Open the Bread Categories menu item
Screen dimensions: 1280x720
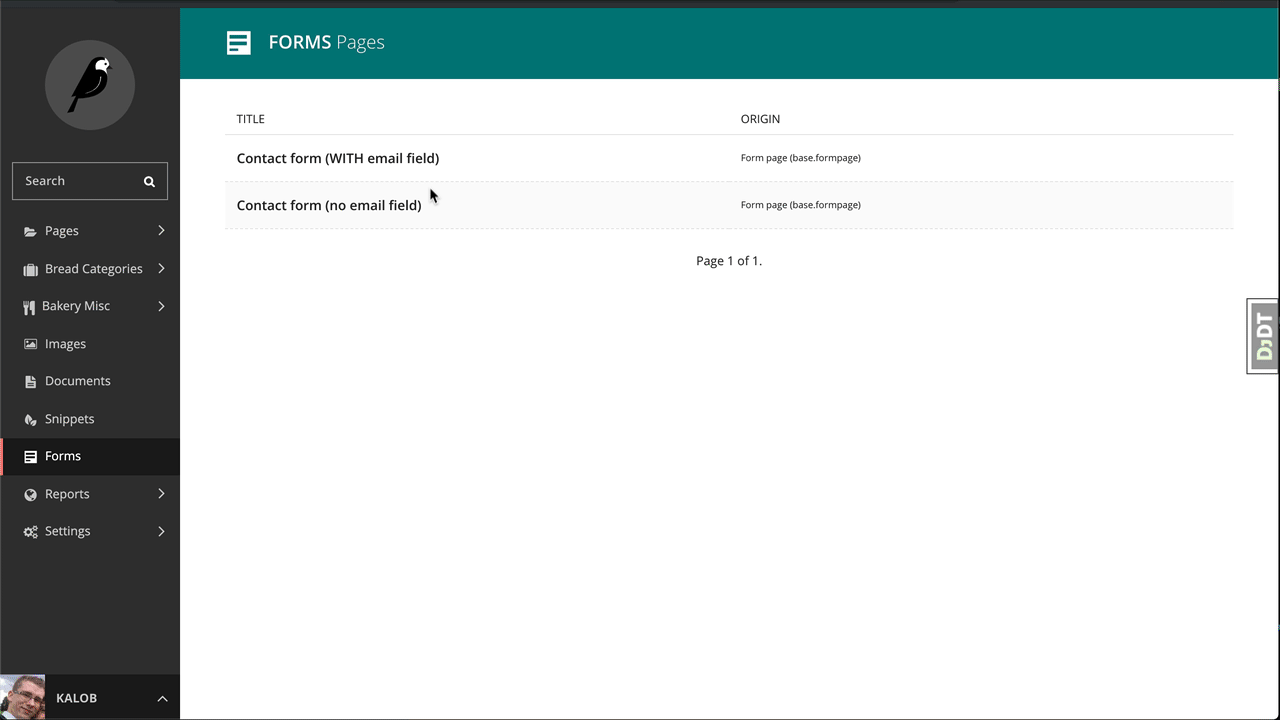90,269
